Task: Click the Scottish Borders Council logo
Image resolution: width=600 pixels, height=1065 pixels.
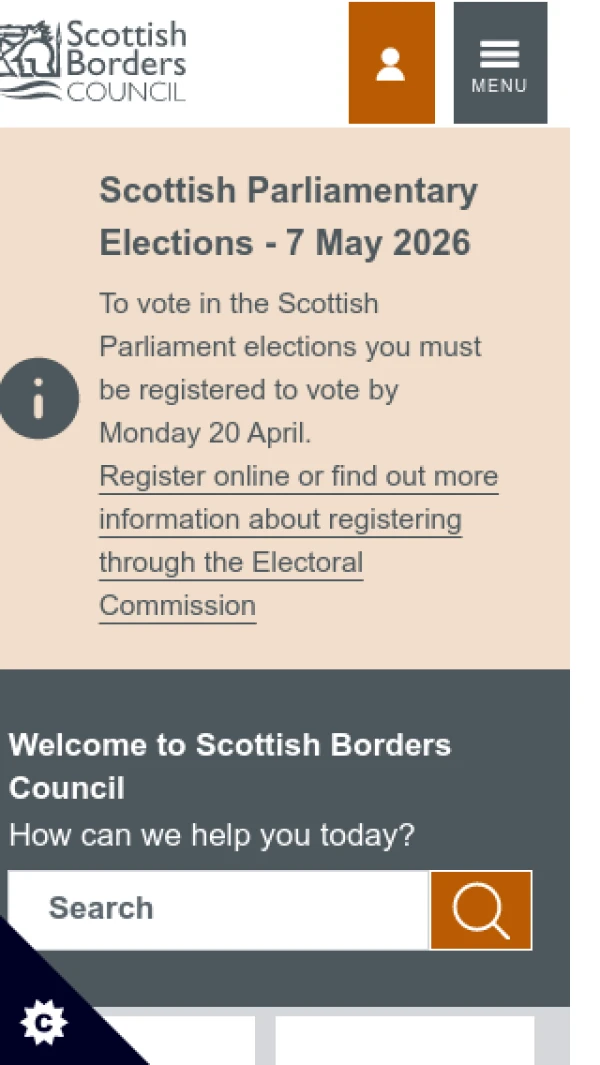Action: 93,62
